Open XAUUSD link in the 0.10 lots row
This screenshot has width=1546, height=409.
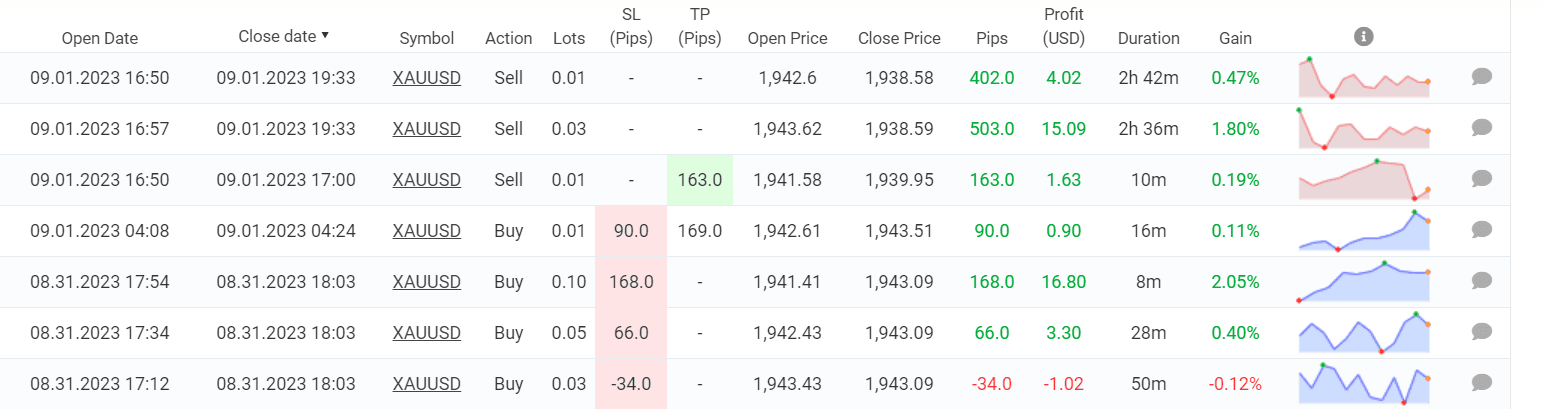[427, 282]
